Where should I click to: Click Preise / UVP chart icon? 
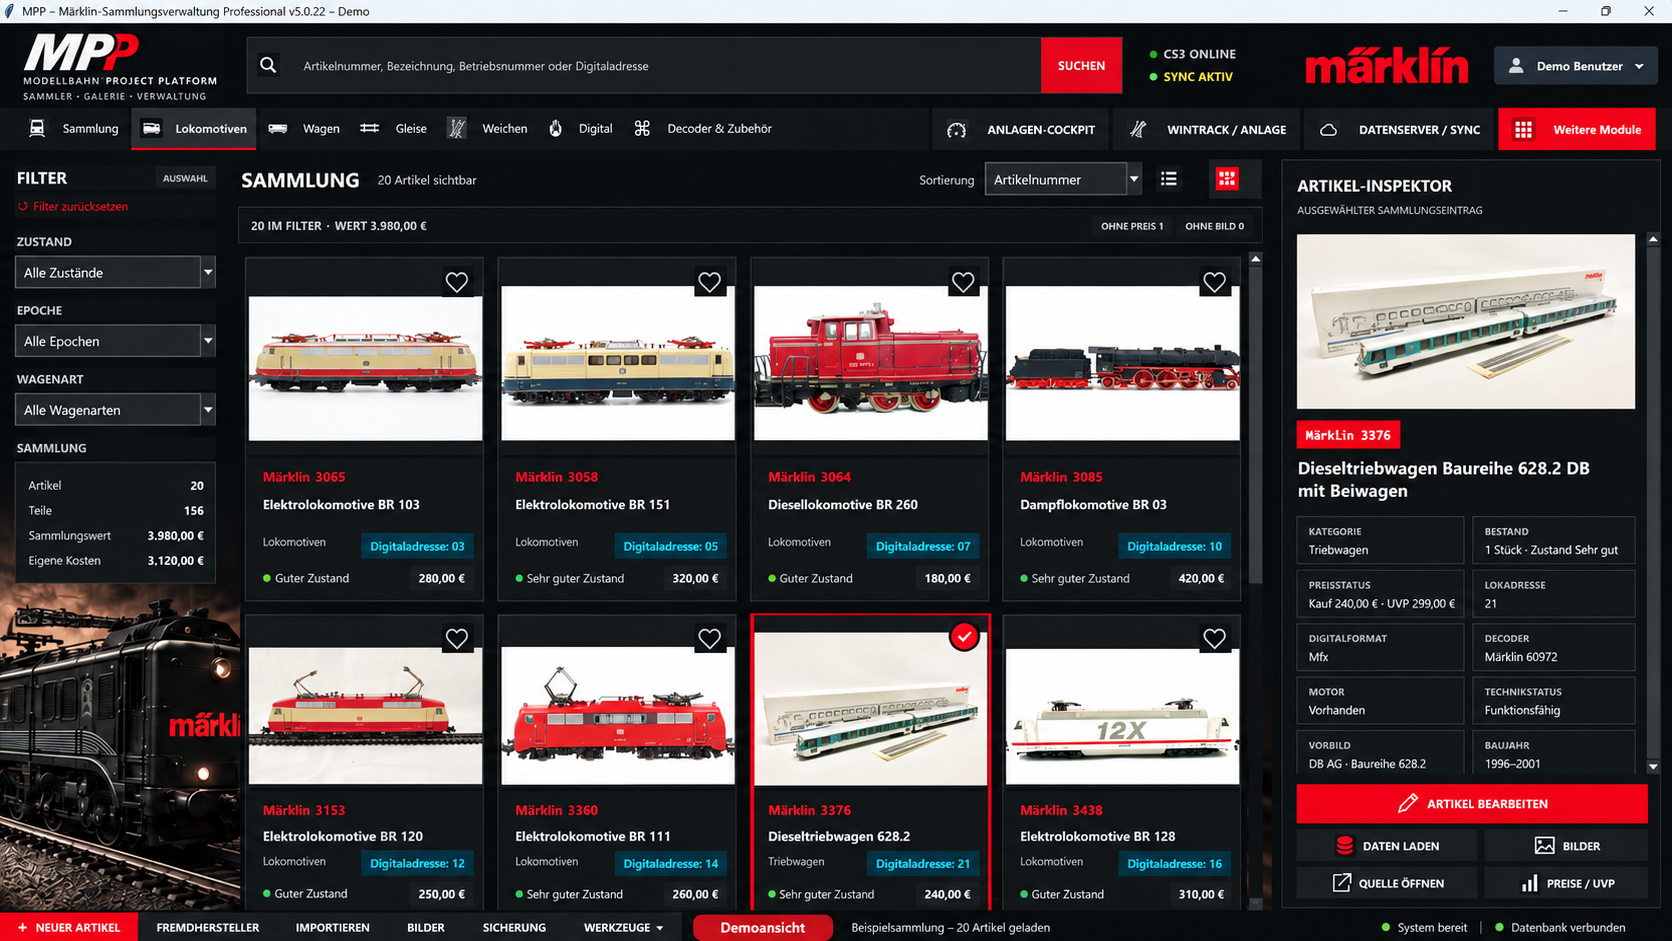pyautogui.click(x=1529, y=883)
